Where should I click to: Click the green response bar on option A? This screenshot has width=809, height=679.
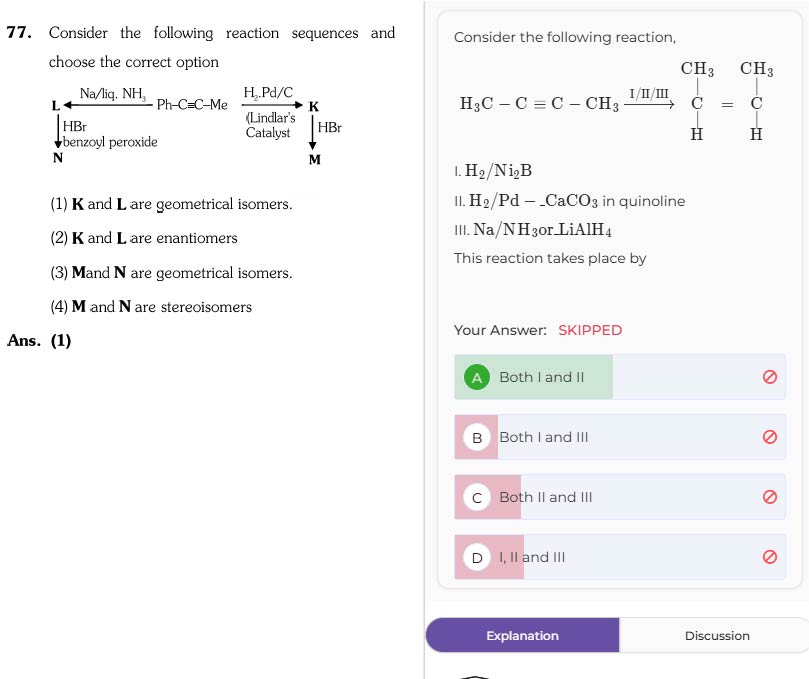point(533,377)
